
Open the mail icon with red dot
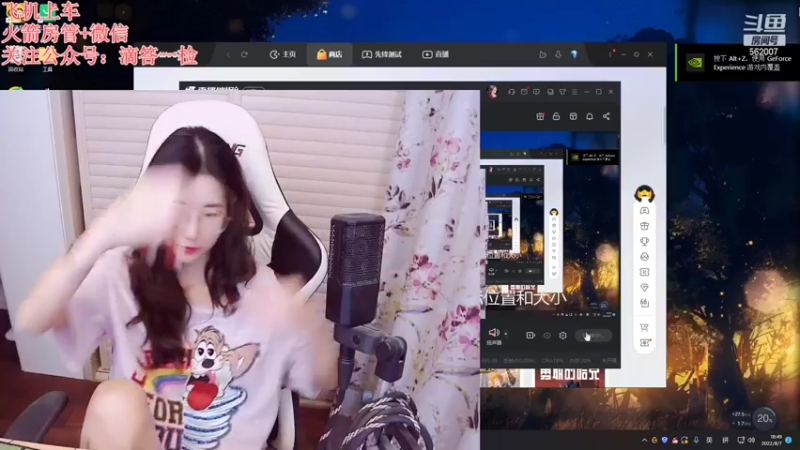tap(524, 92)
